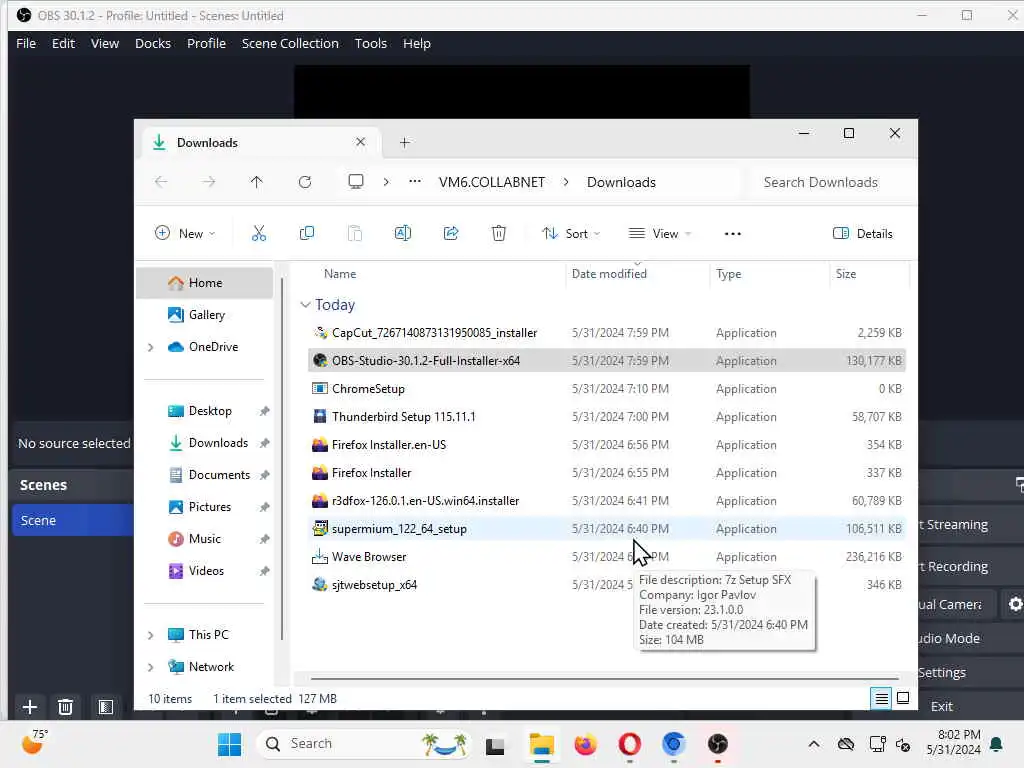Unpin Documents from Quick access

(264, 475)
